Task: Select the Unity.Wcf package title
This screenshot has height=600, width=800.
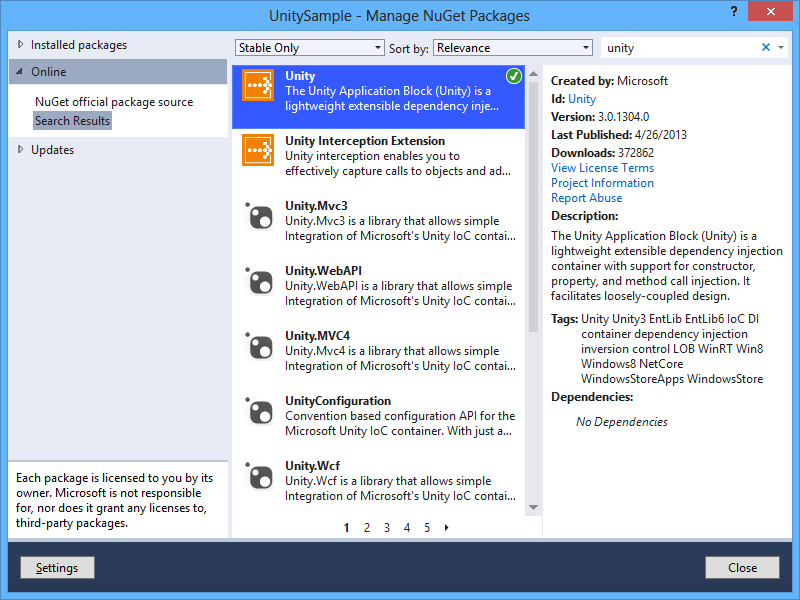Action: 312,466
